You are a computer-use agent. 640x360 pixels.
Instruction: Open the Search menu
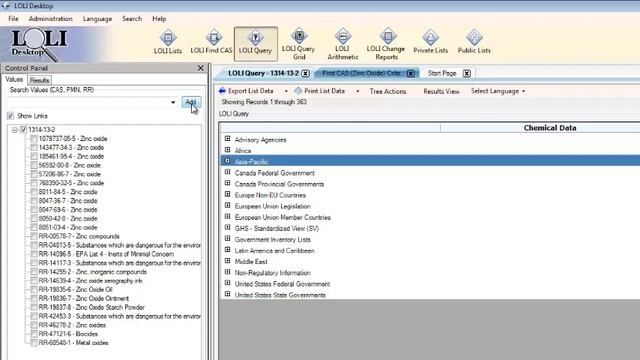point(132,19)
